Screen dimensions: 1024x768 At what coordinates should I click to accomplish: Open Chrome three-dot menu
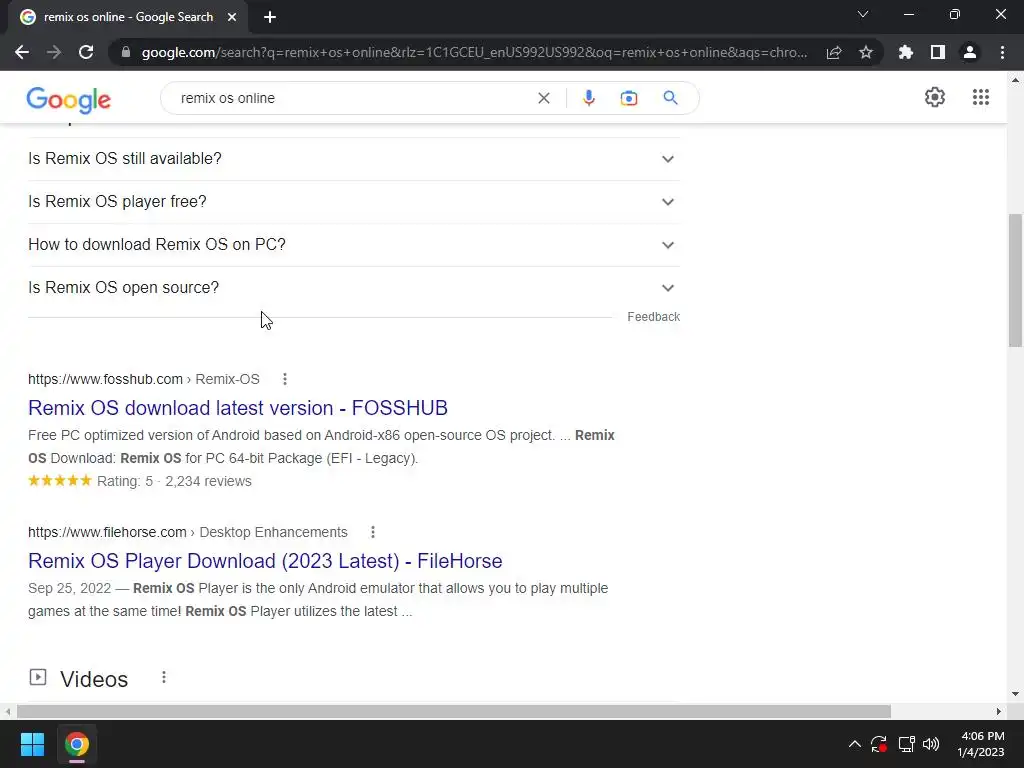point(1002,52)
